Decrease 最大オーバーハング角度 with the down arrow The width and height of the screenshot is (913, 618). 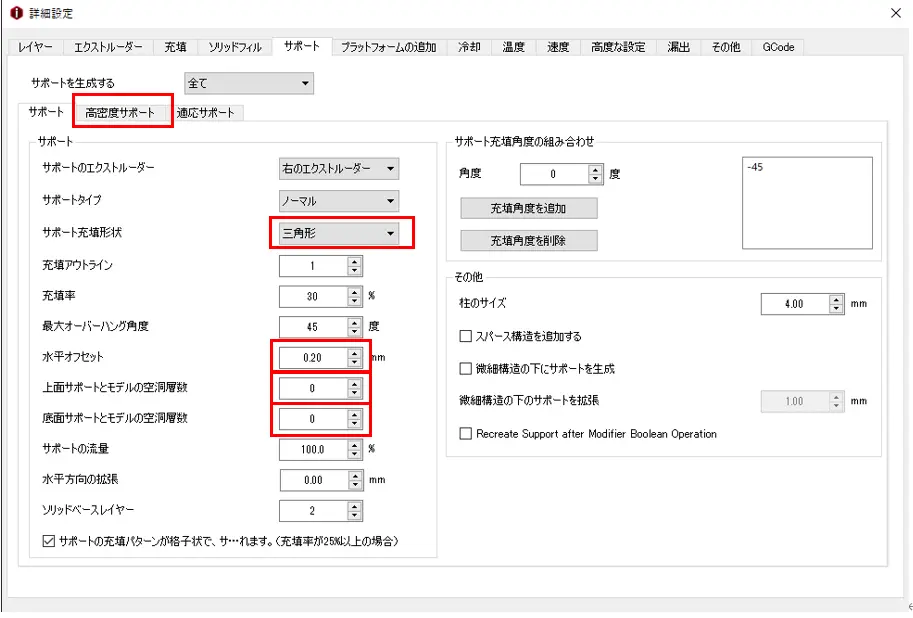(x=354, y=331)
